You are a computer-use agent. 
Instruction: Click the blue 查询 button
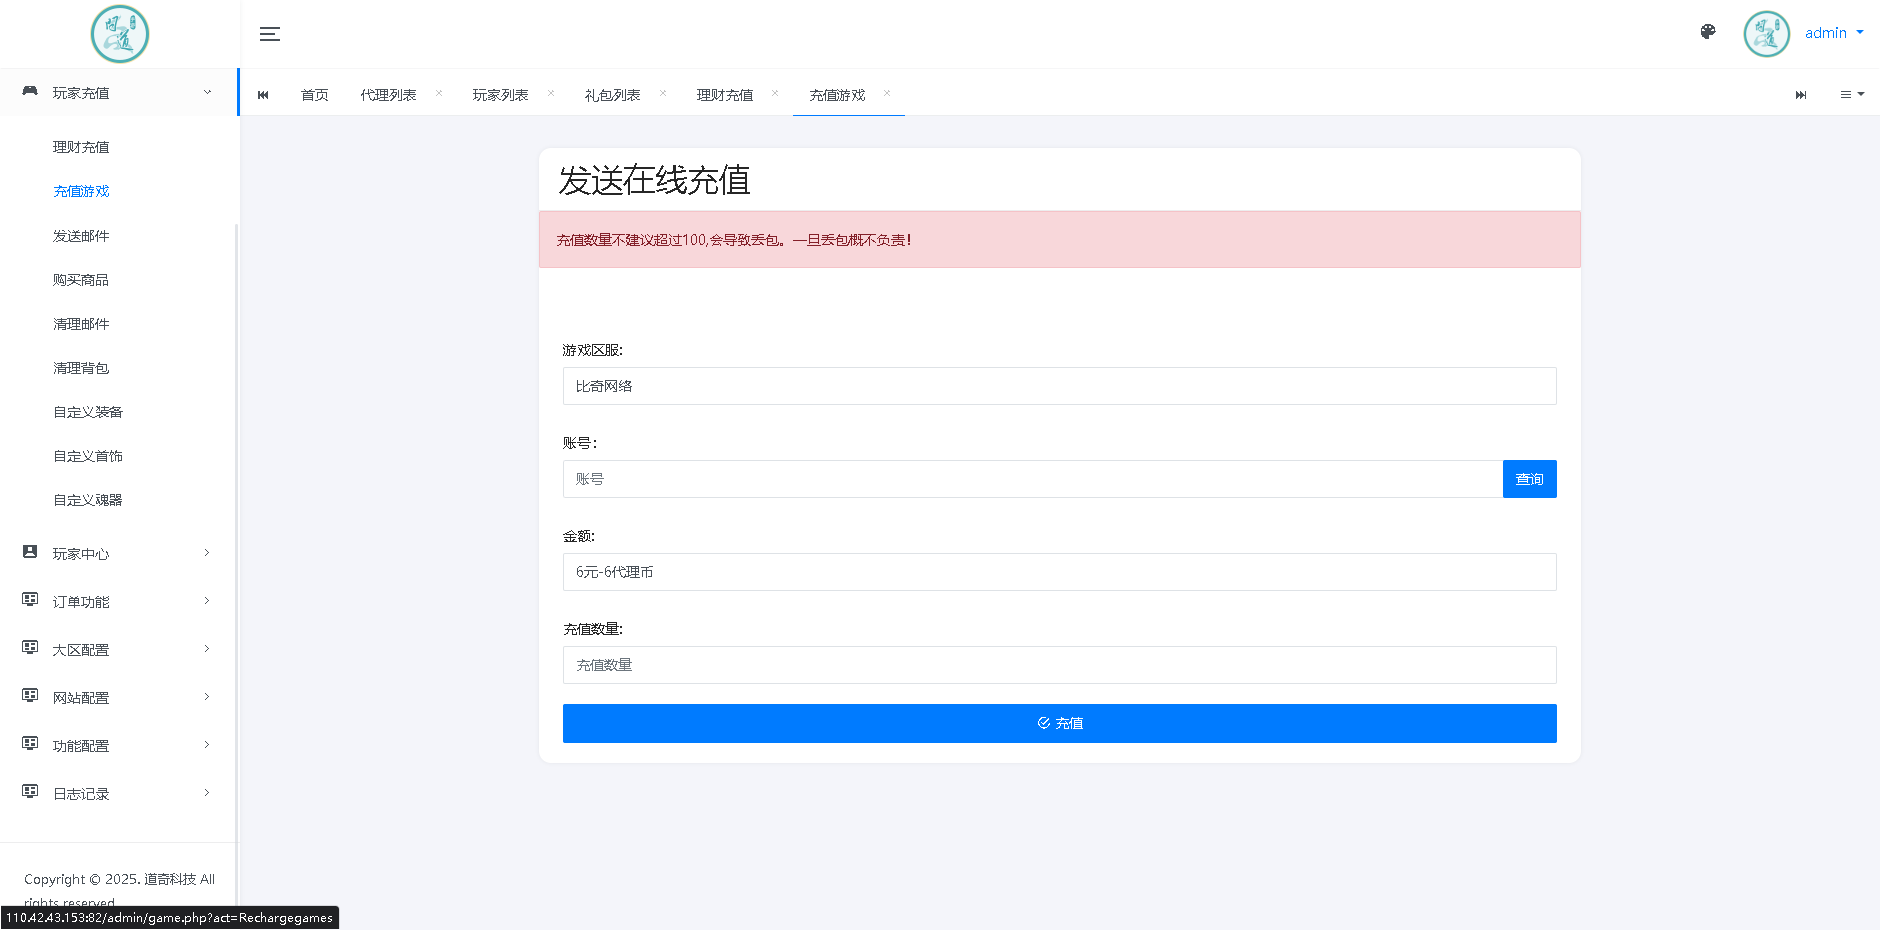[x=1529, y=478]
